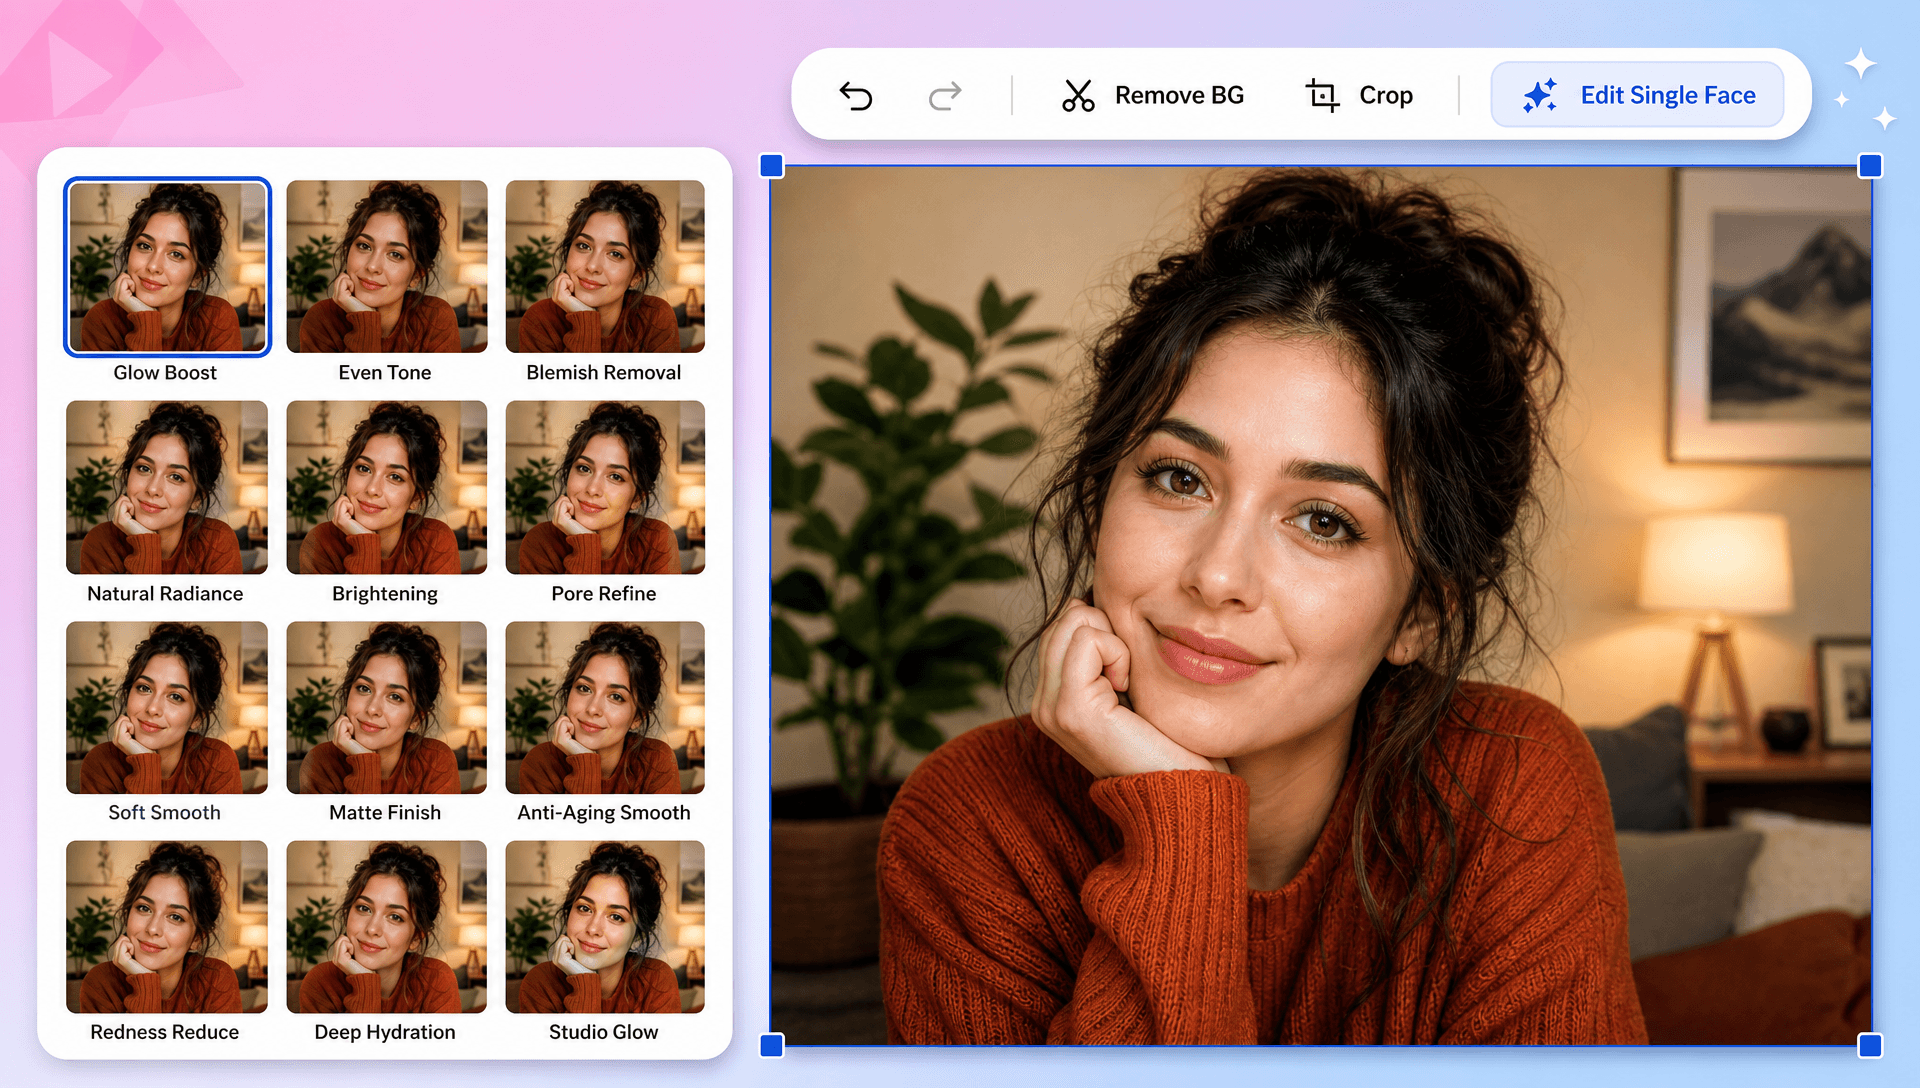
Task: Click the scissors icon for Remove BG
Action: click(1078, 96)
